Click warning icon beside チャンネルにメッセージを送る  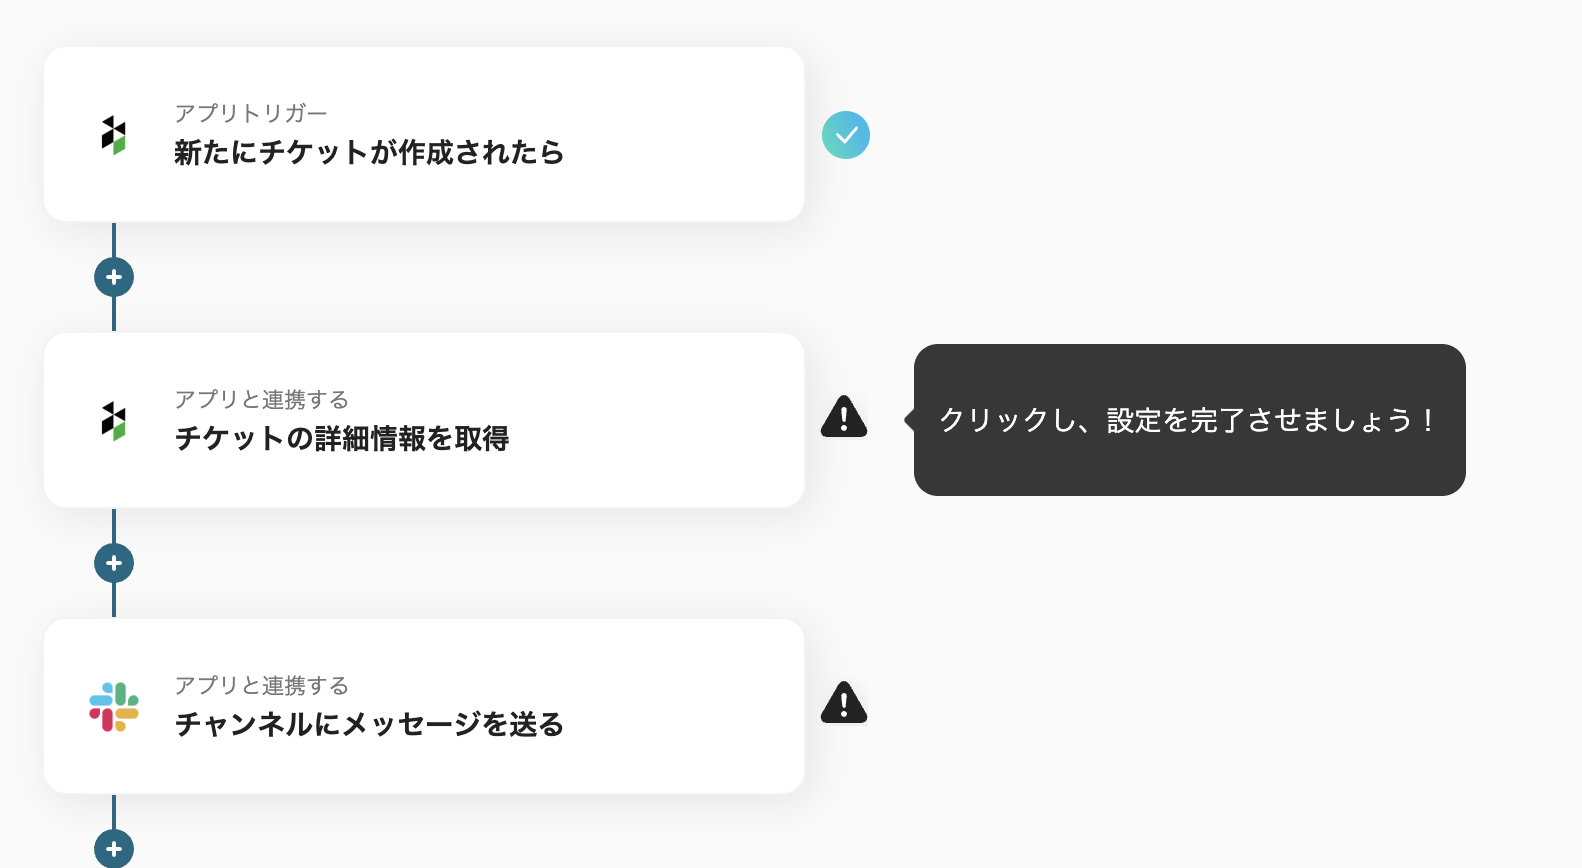(844, 703)
